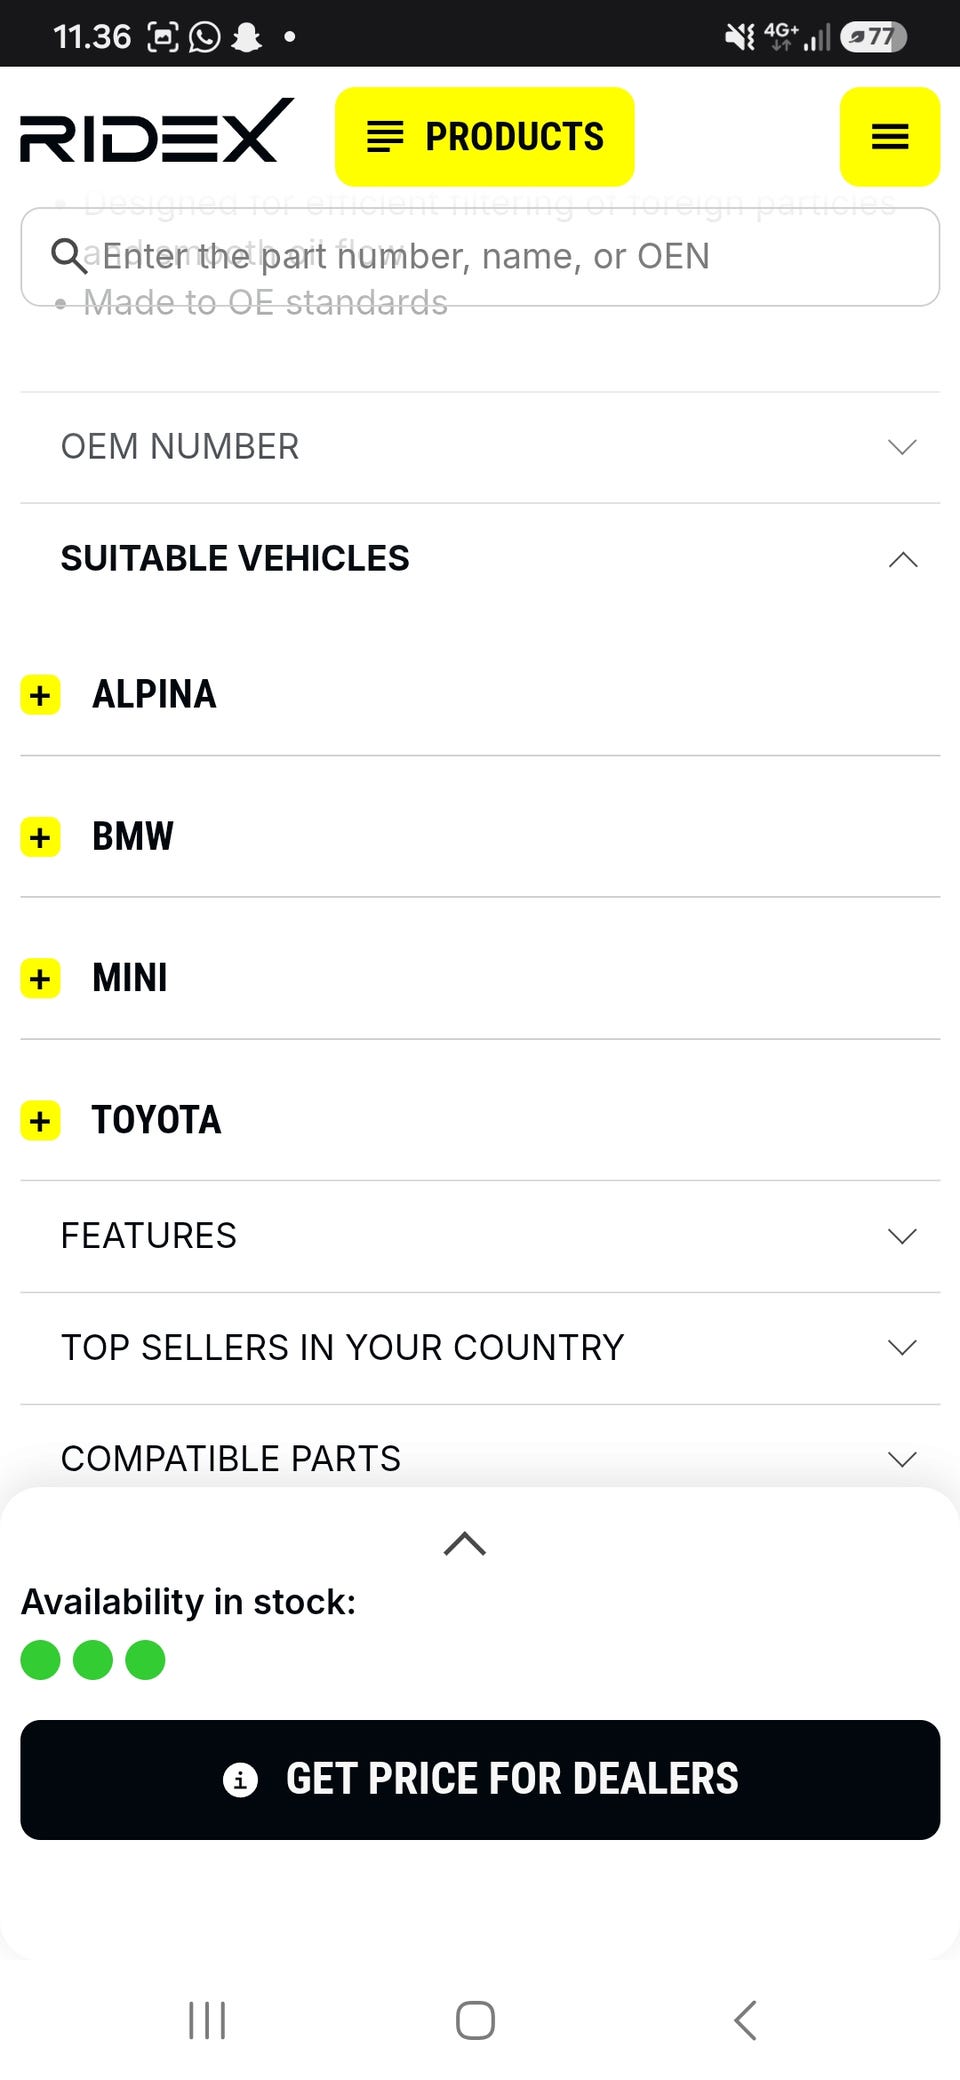Image resolution: width=960 pixels, height=2080 pixels.
Task: Toggle the plus icon next to MINI
Action: [40, 979]
